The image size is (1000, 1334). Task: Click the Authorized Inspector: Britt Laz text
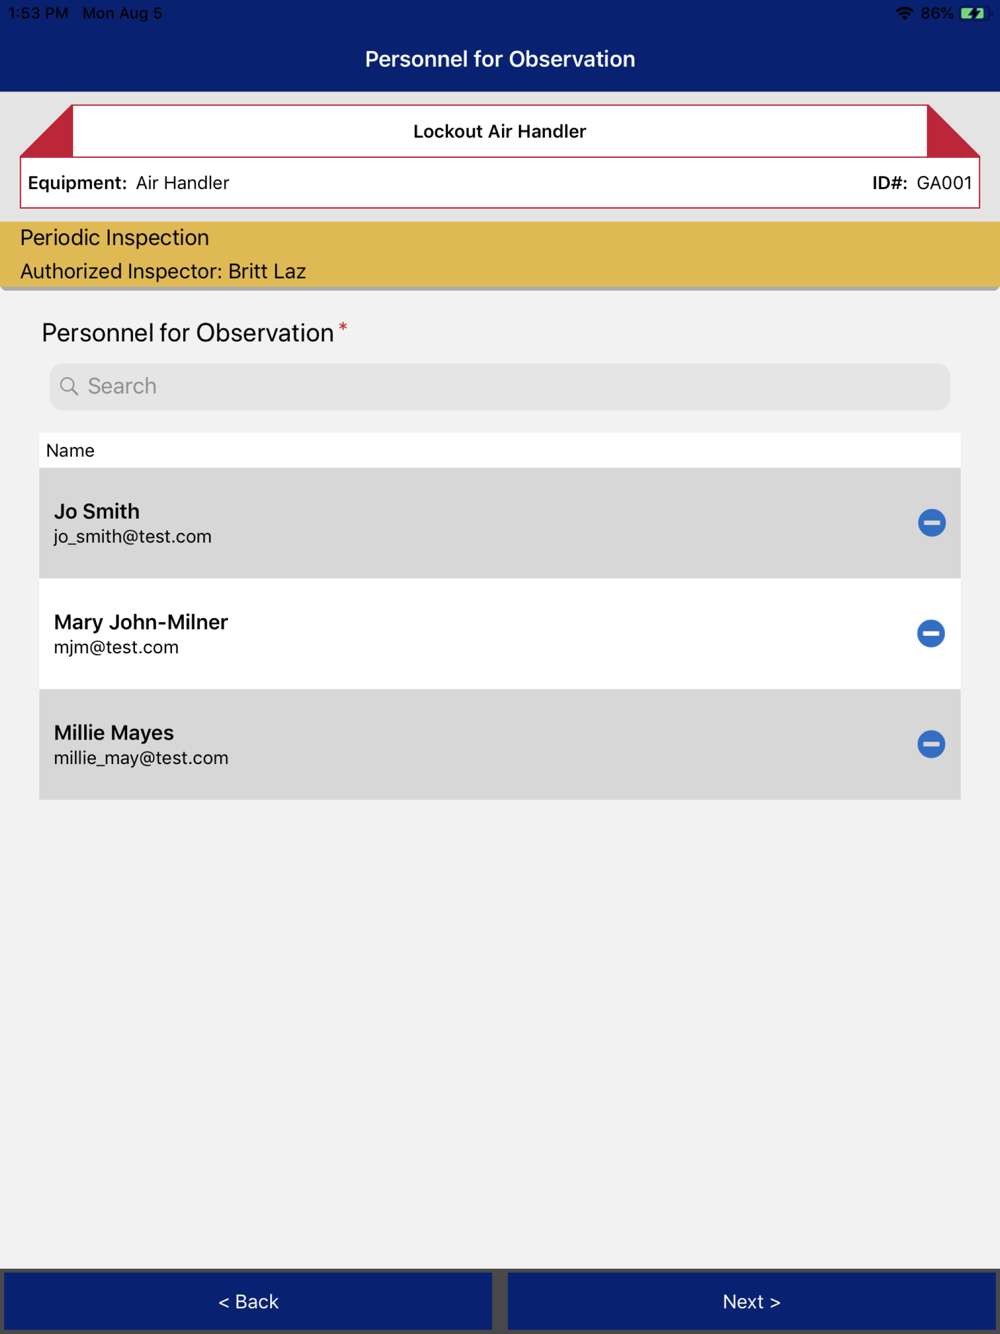tap(163, 272)
